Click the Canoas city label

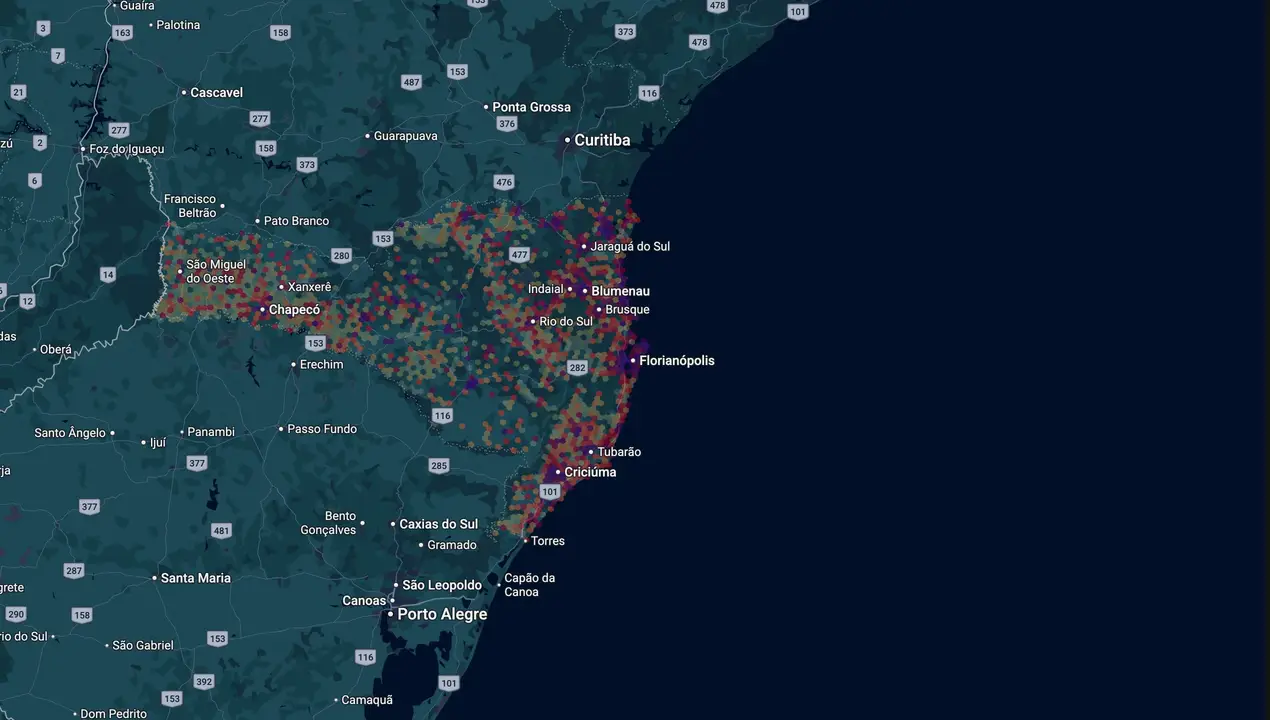pyautogui.click(x=364, y=601)
